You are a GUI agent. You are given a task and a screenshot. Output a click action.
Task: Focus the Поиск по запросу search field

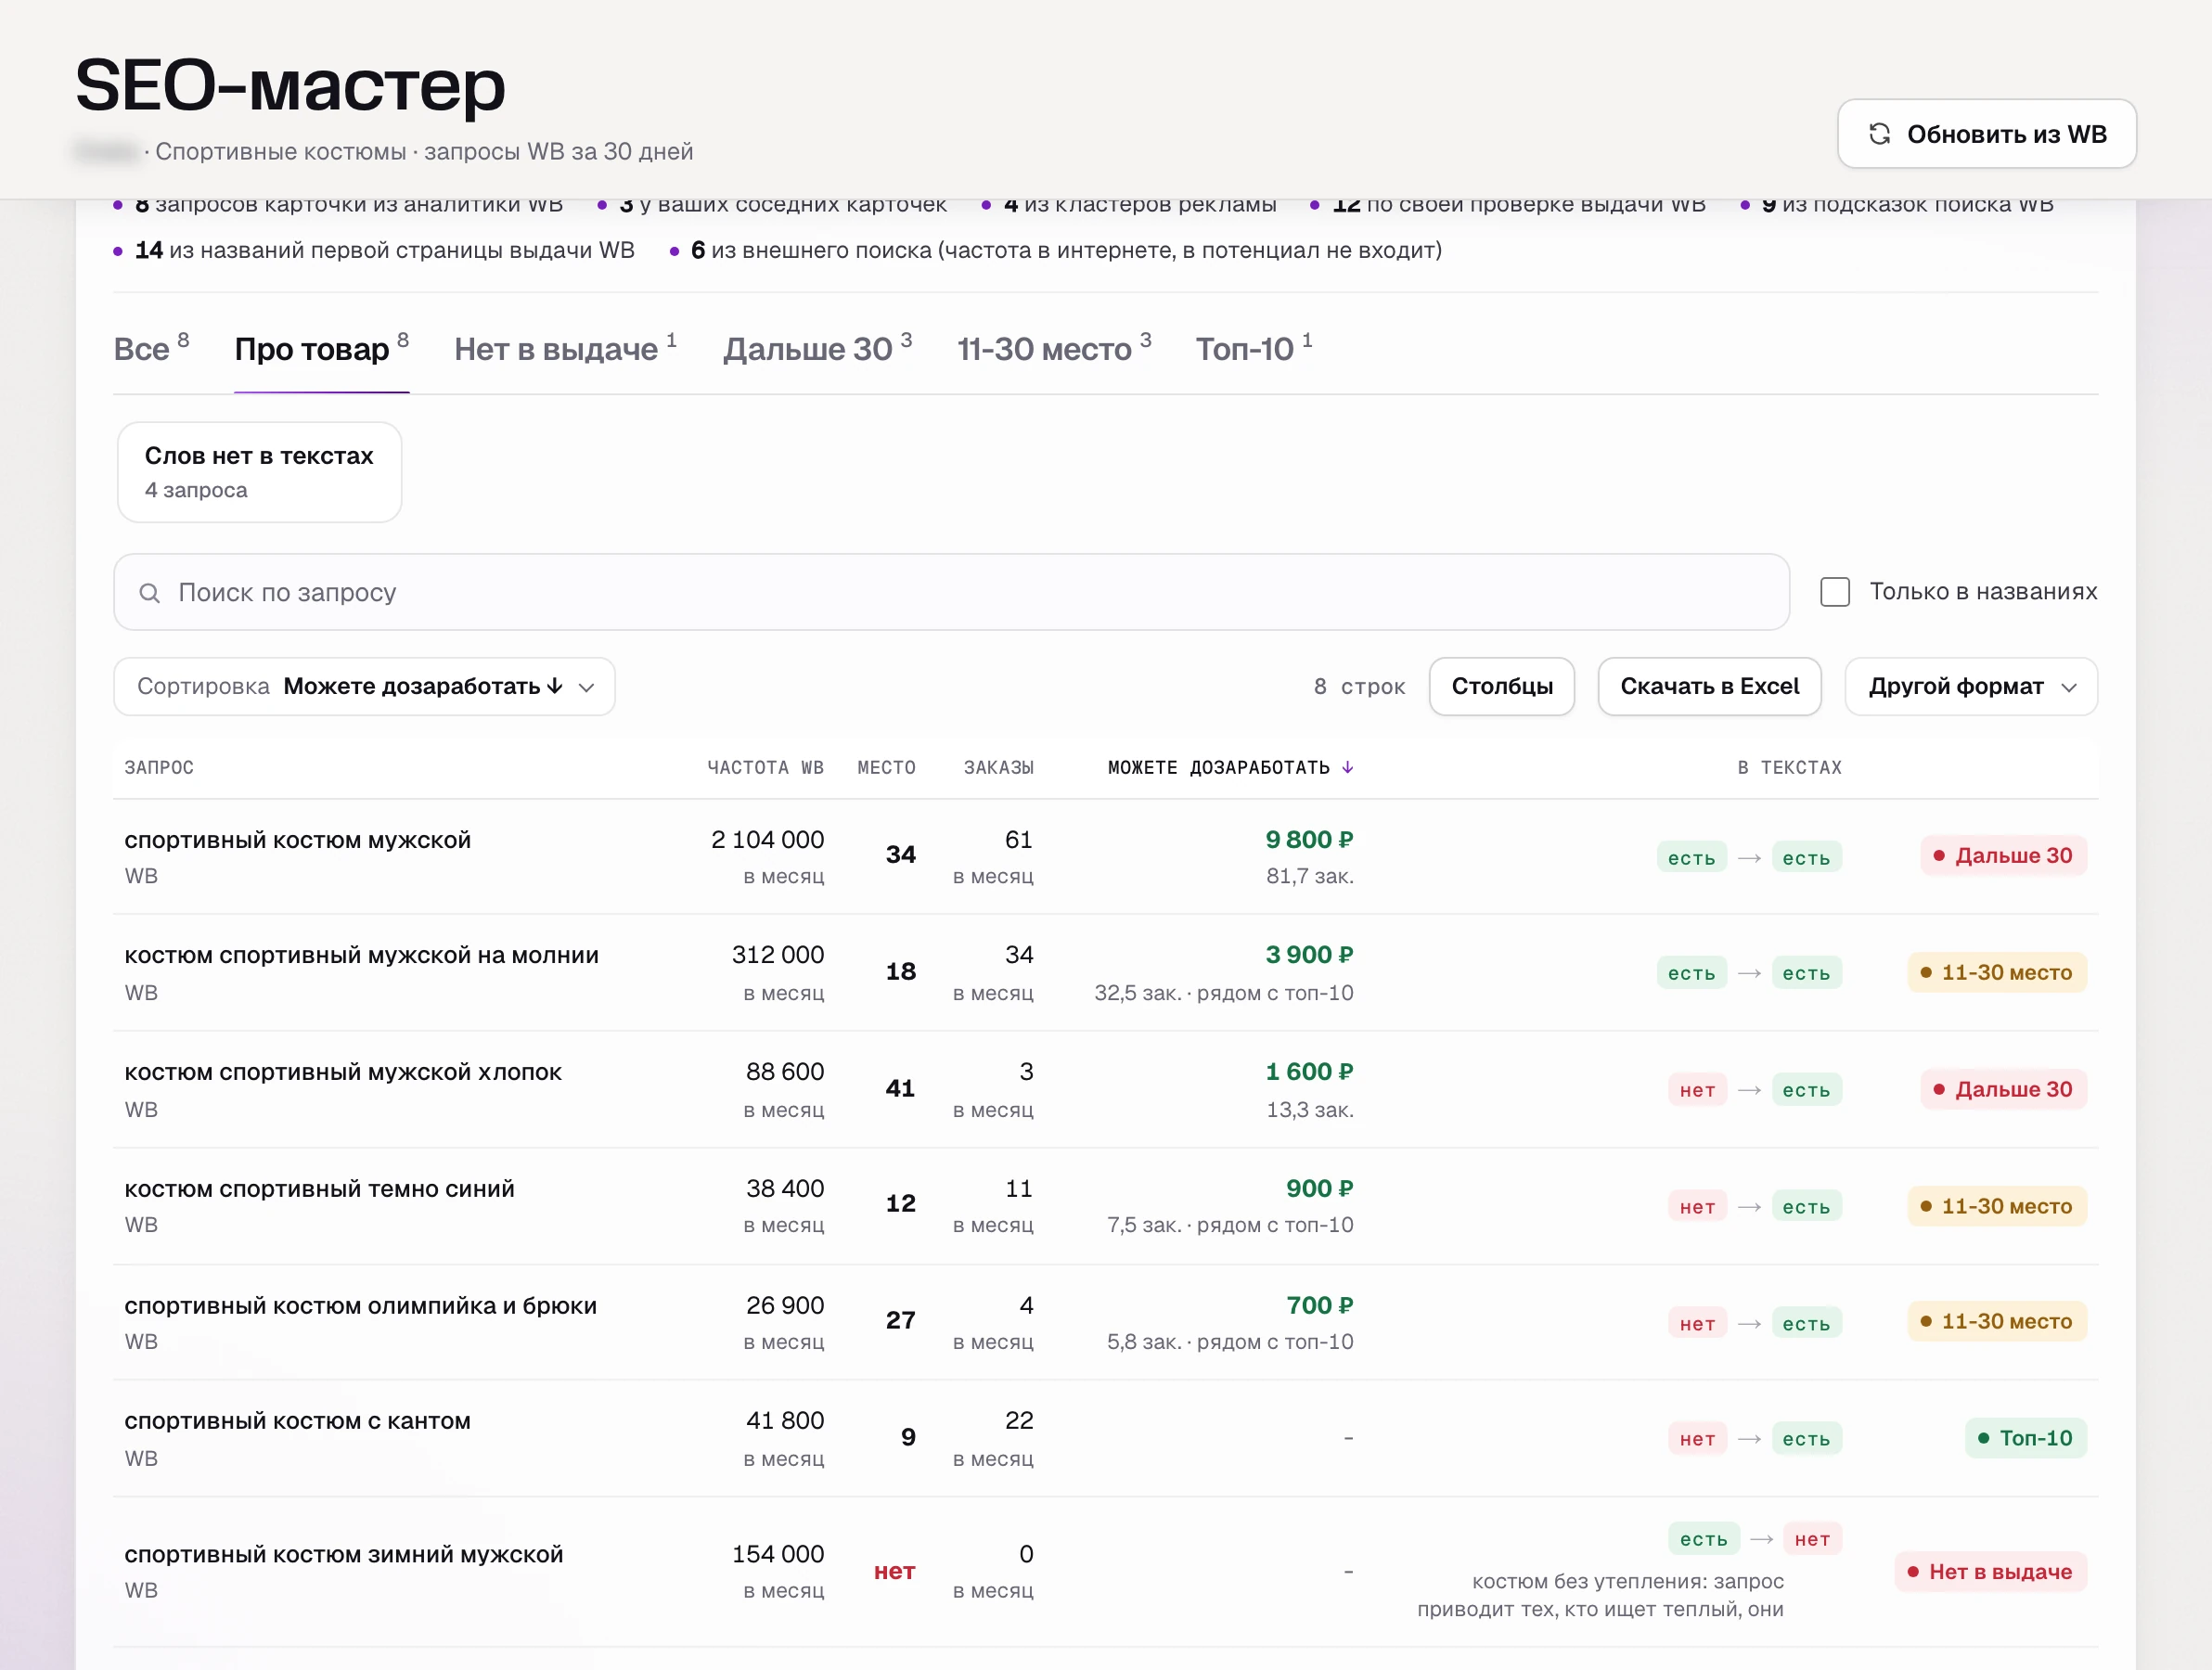click(951, 592)
